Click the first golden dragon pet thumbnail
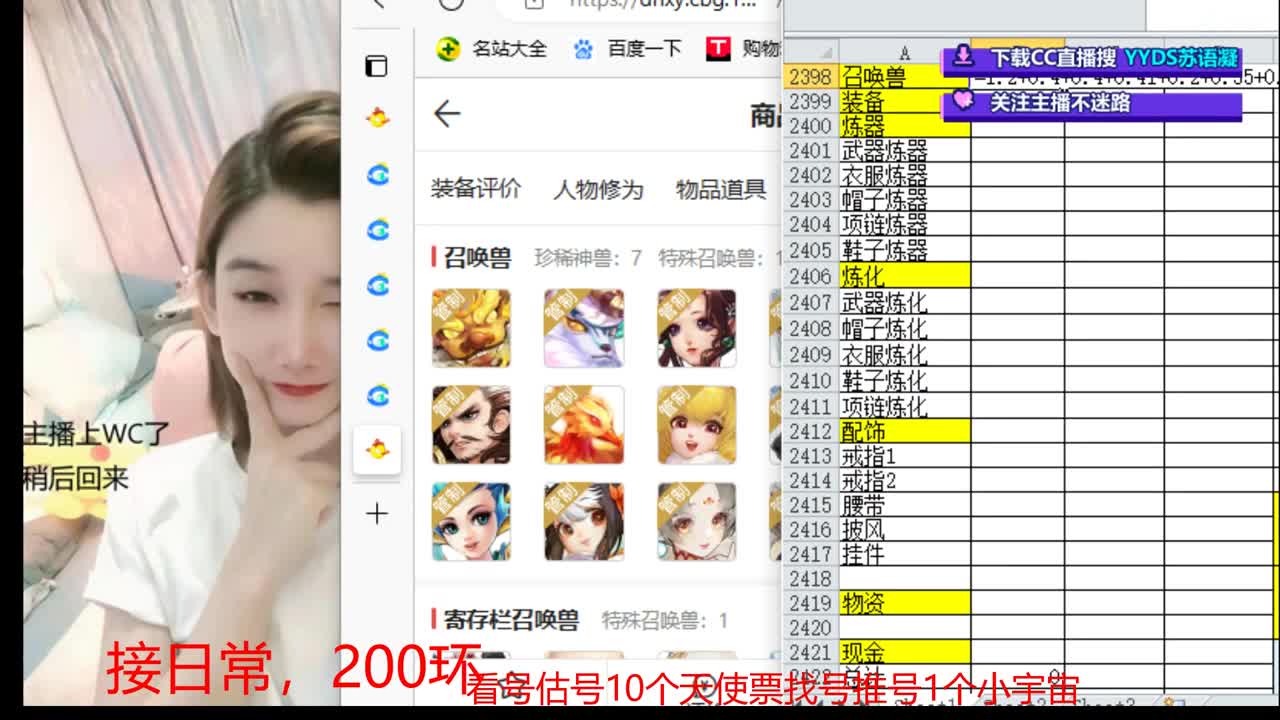The width and height of the screenshot is (1280, 720). click(x=470, y=327)
